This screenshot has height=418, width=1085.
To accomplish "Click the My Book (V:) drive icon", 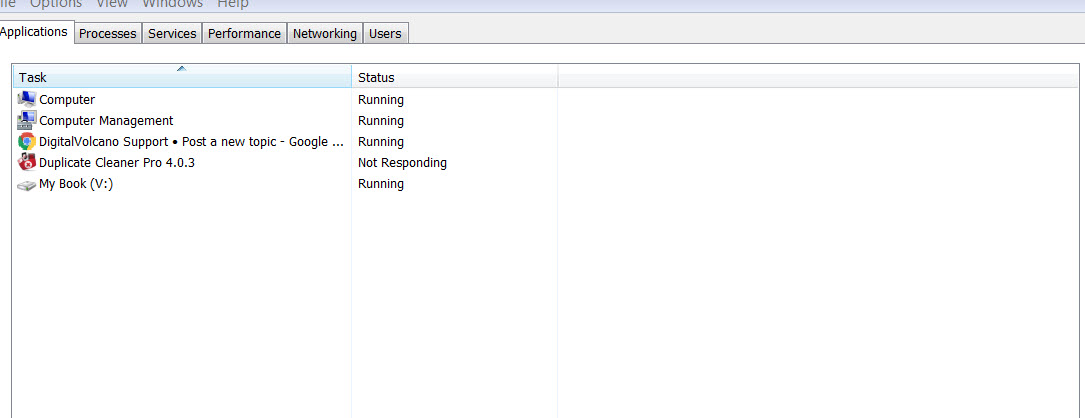I will click(27, 184).
